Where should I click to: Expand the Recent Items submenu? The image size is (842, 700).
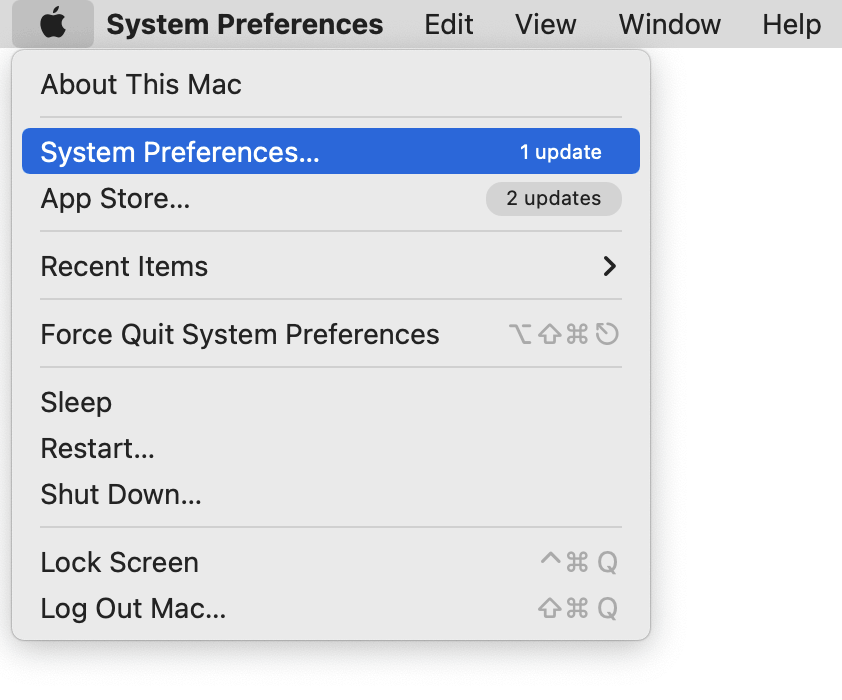tap(124, 266)
